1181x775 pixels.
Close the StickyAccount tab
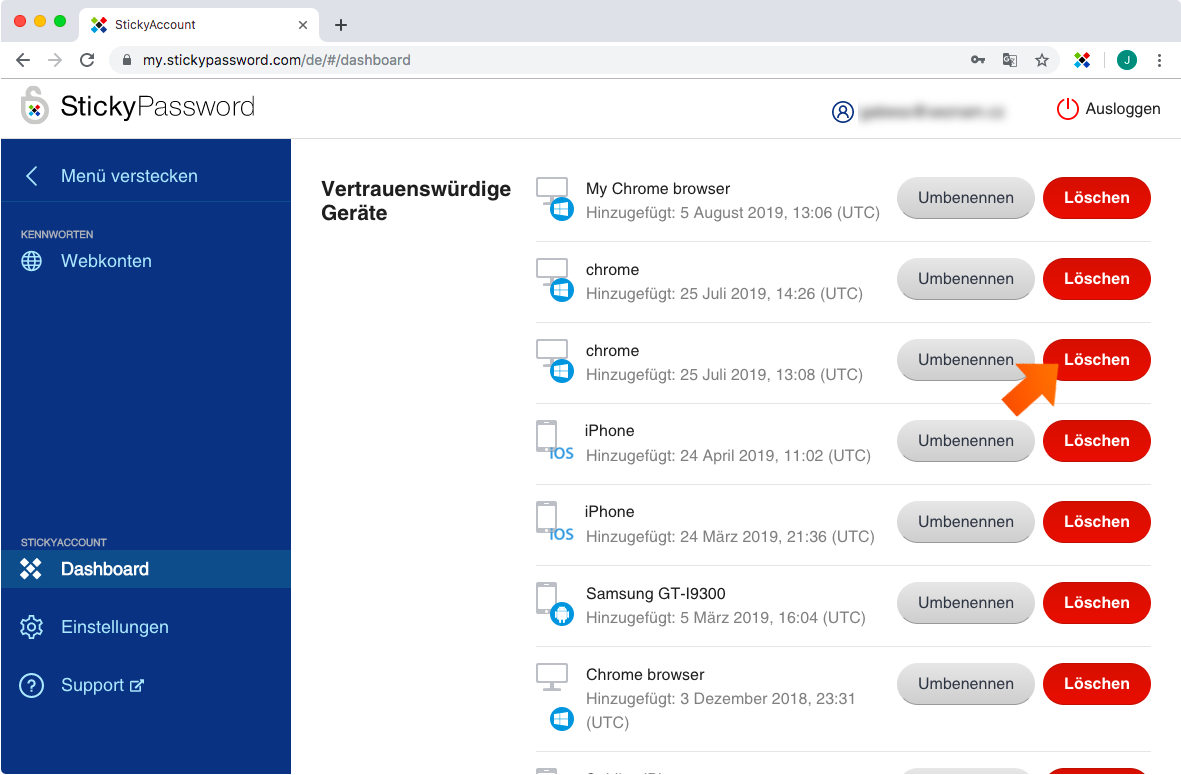[x=303, y=25]
